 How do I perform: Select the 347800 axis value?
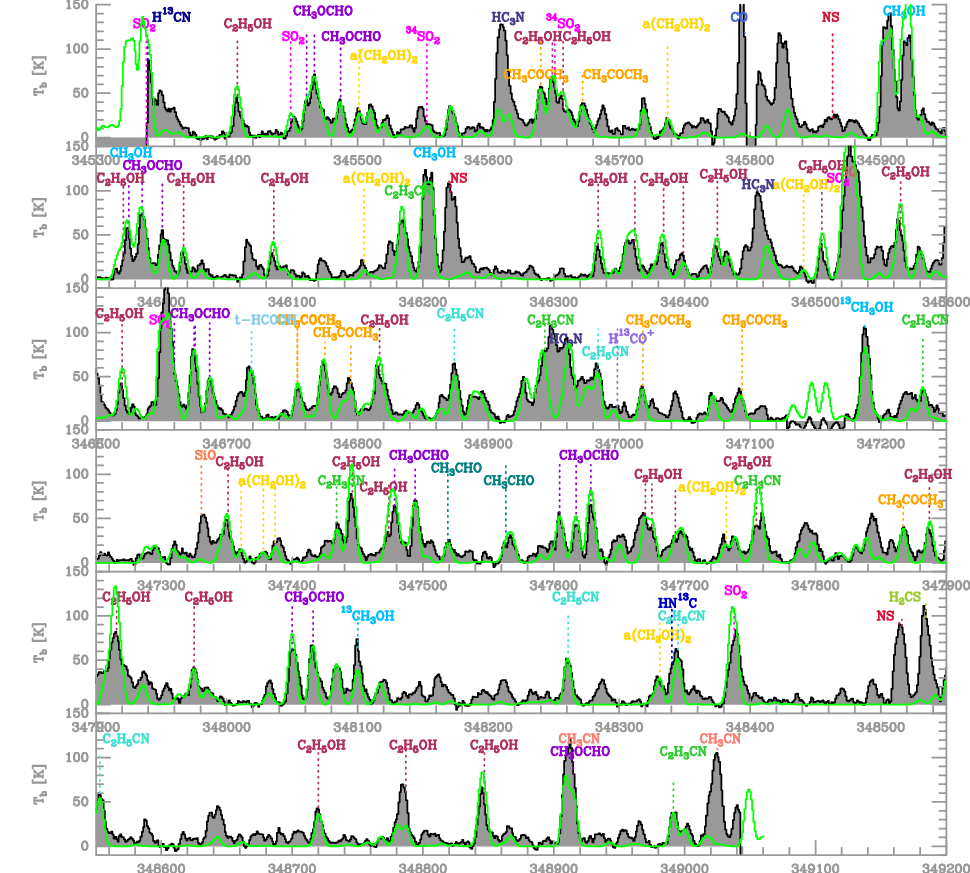click(x=815, y=585)
